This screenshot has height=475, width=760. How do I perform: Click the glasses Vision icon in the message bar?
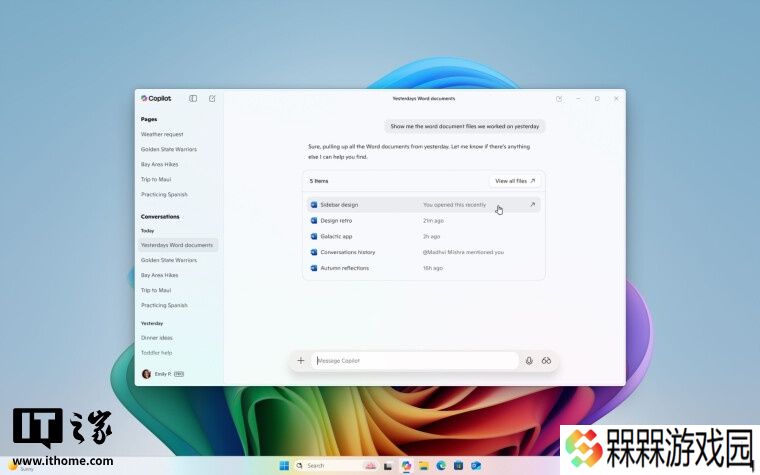[x=546, y=361]
